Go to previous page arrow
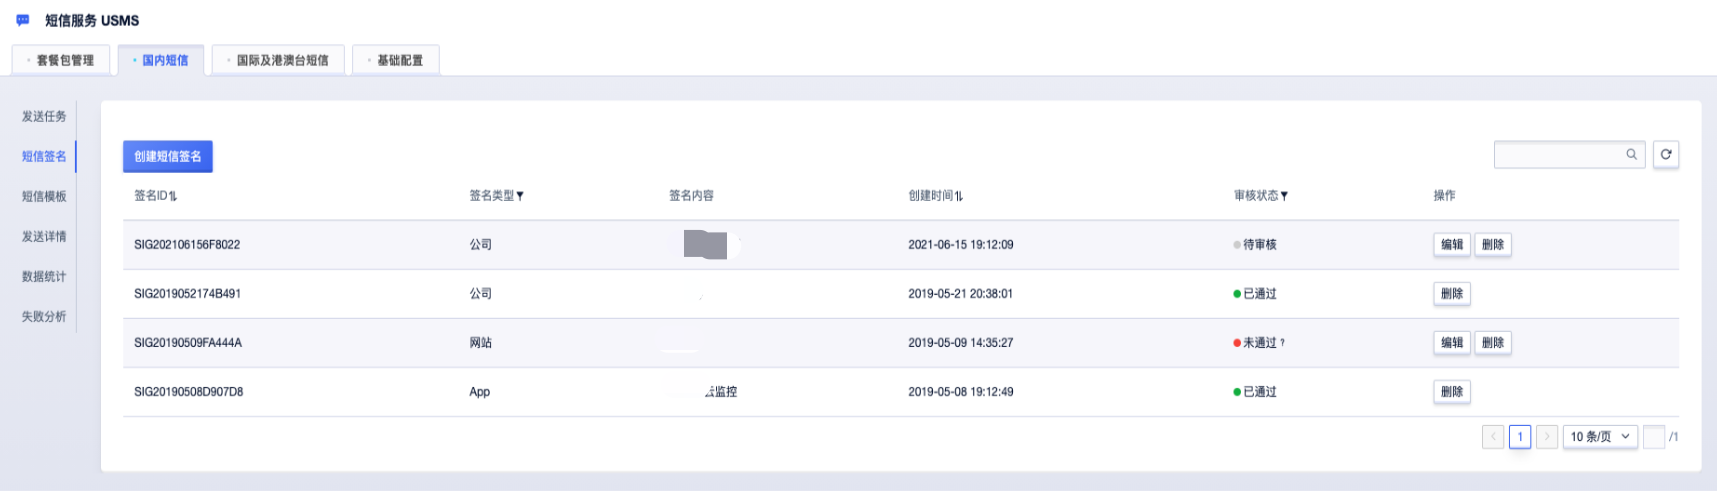The height and width of the screenshot is (491, 1717). coord(1493,437)
